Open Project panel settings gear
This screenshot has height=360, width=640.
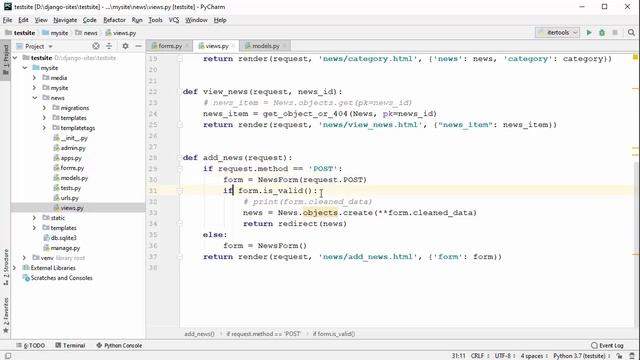coord(125,46)
